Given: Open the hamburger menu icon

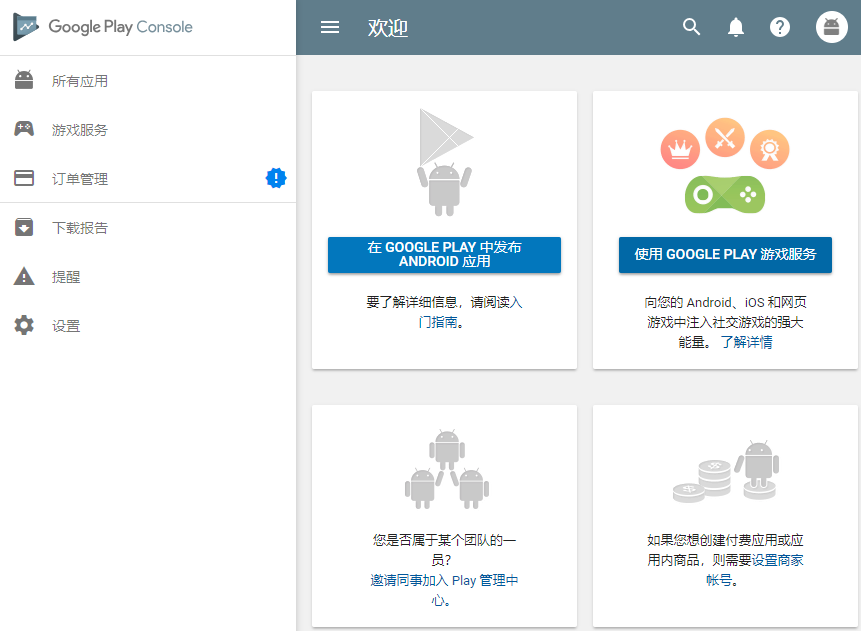Looking at the screenshot, I should [329, 27].
